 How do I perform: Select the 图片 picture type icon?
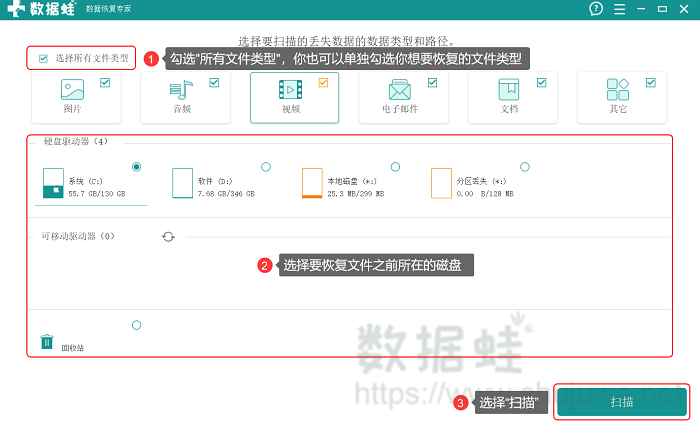(72, 89)
